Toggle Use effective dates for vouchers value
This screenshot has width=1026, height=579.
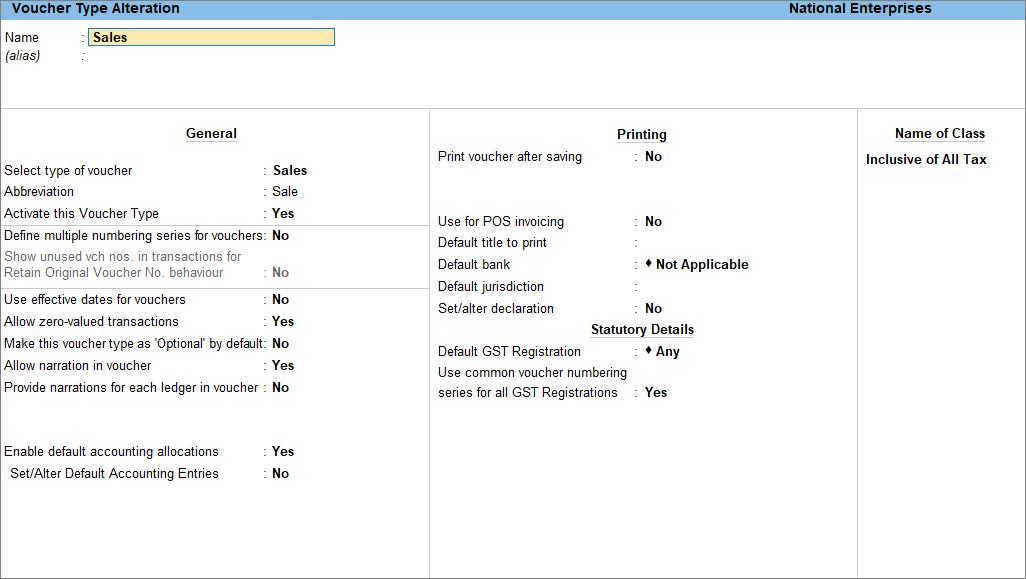pyautogui.click(x=280, y=300)
